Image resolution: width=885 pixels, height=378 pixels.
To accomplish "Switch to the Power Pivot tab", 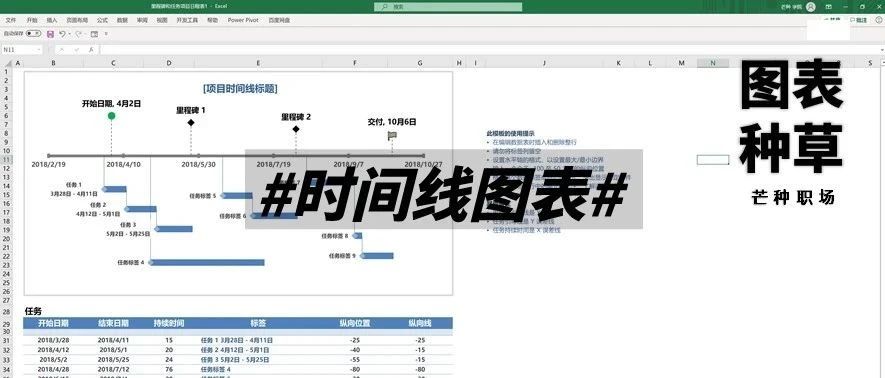I will tap(243, 20).
